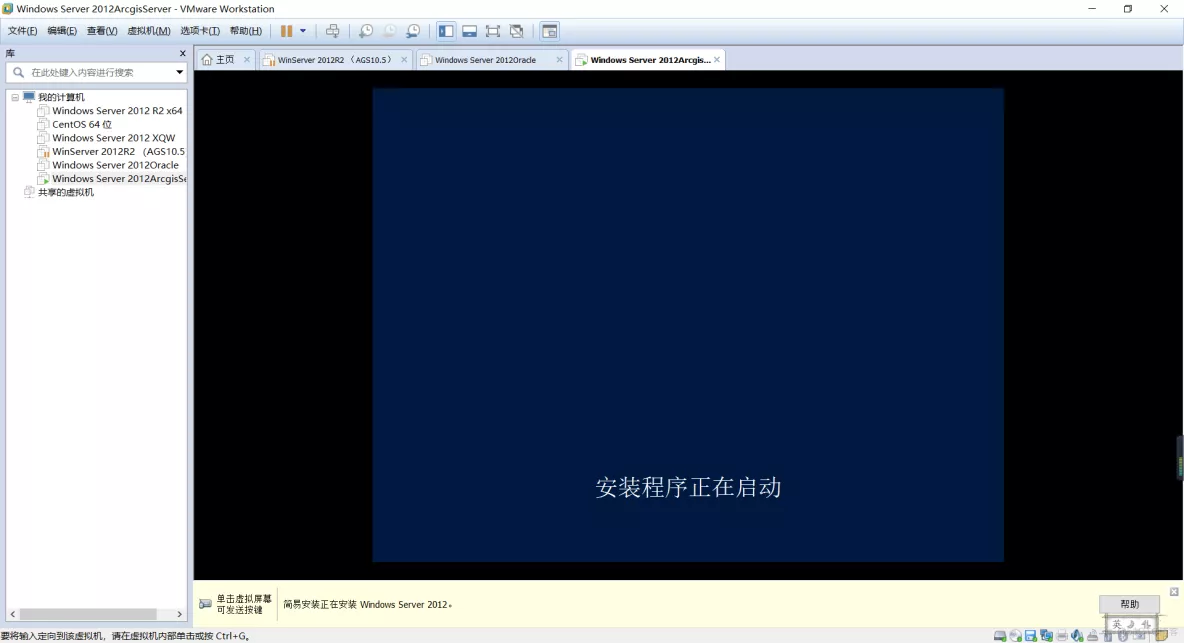Select CentOS 64 位 in the library

coord(80,124)
